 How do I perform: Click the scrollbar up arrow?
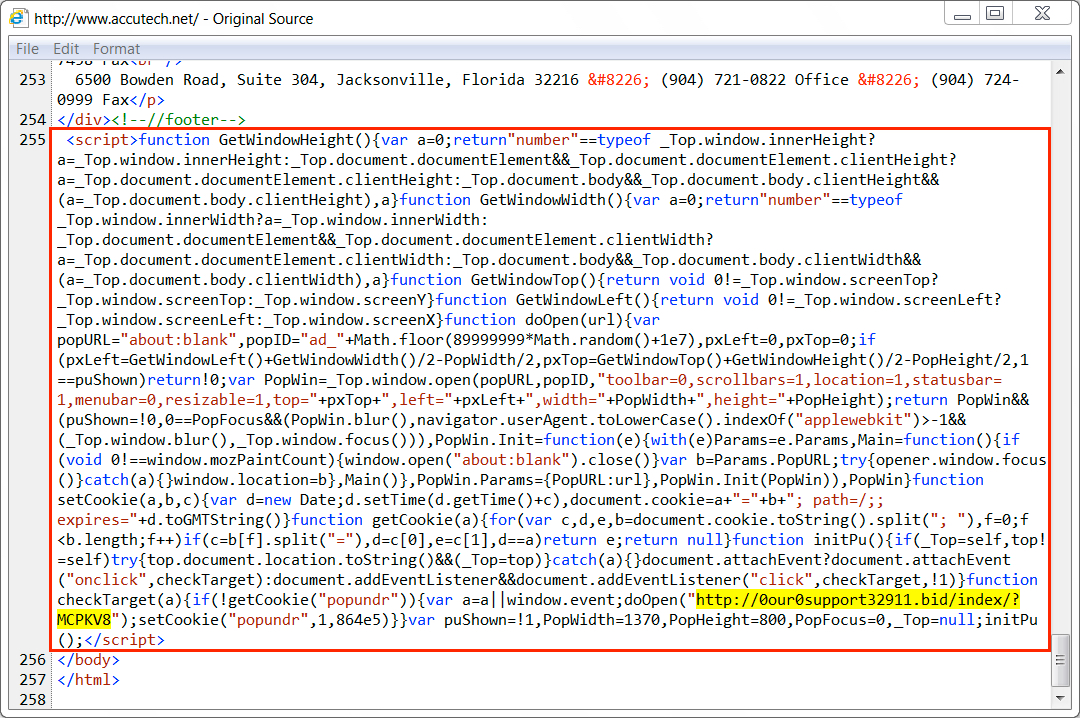pyautogui.click(x=1060, y=72)
